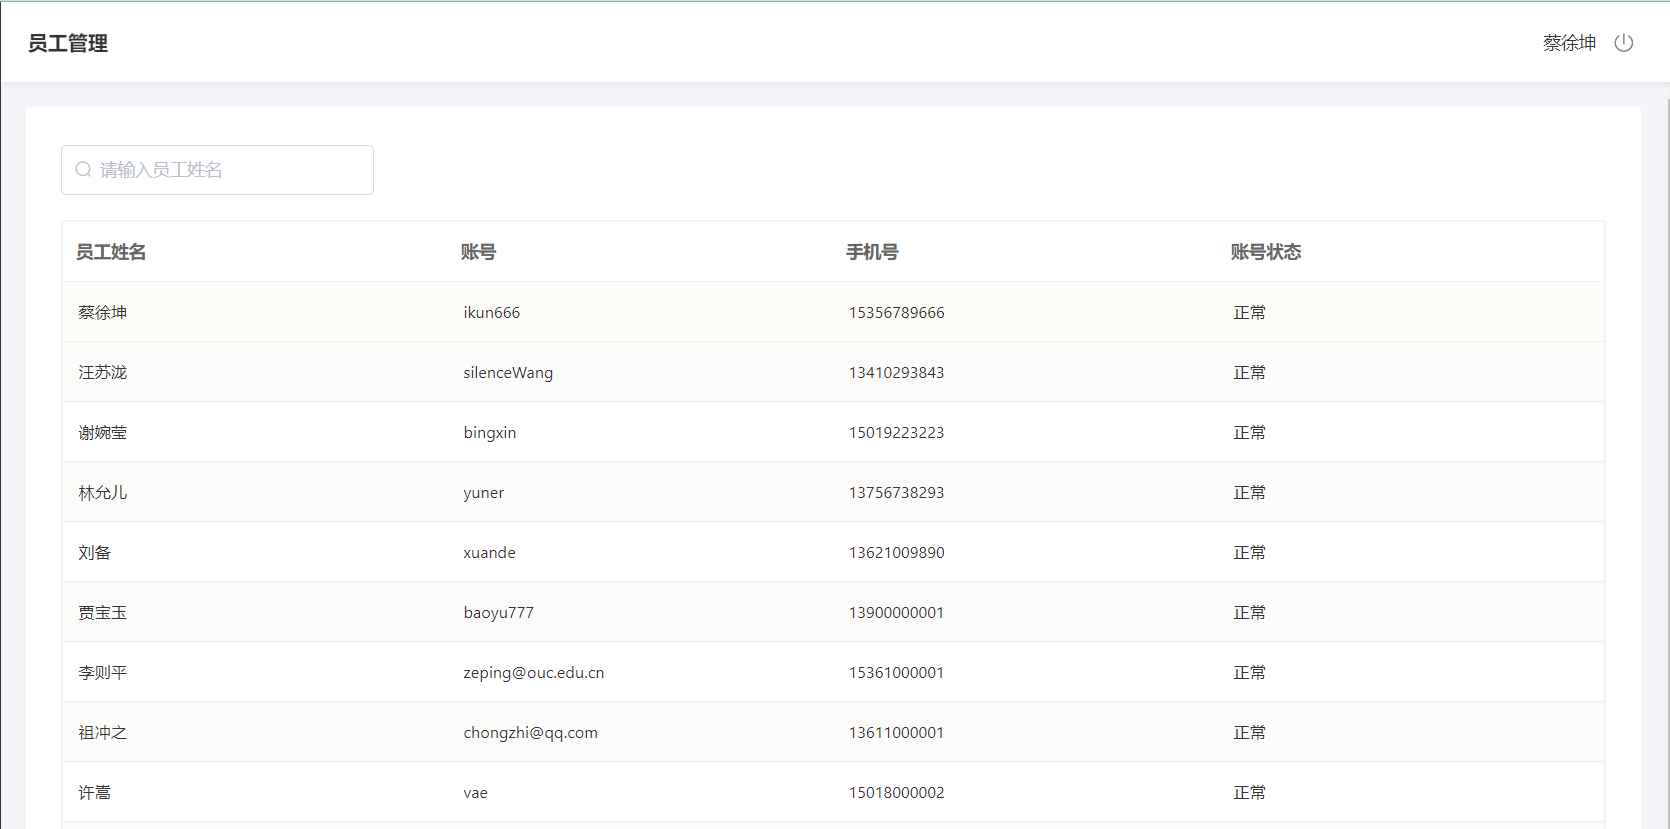Click 正常 status in vae row

coord(1250,793)
